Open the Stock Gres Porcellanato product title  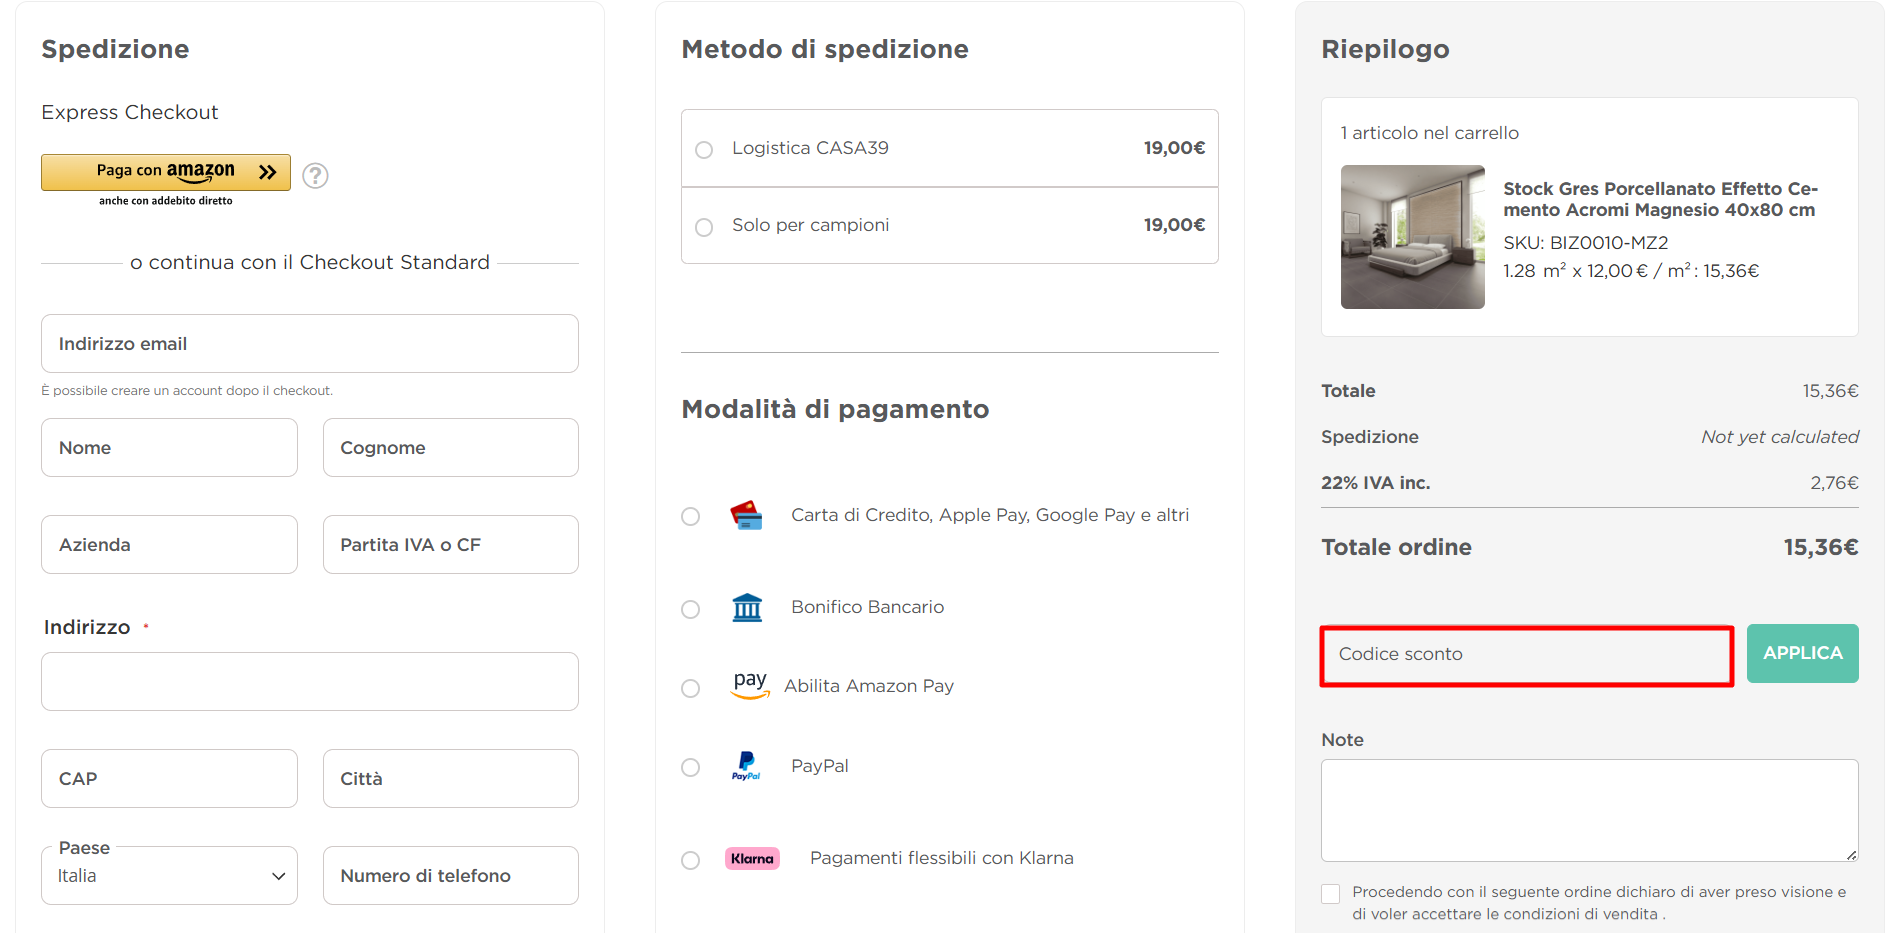[x=1660, y=199]
